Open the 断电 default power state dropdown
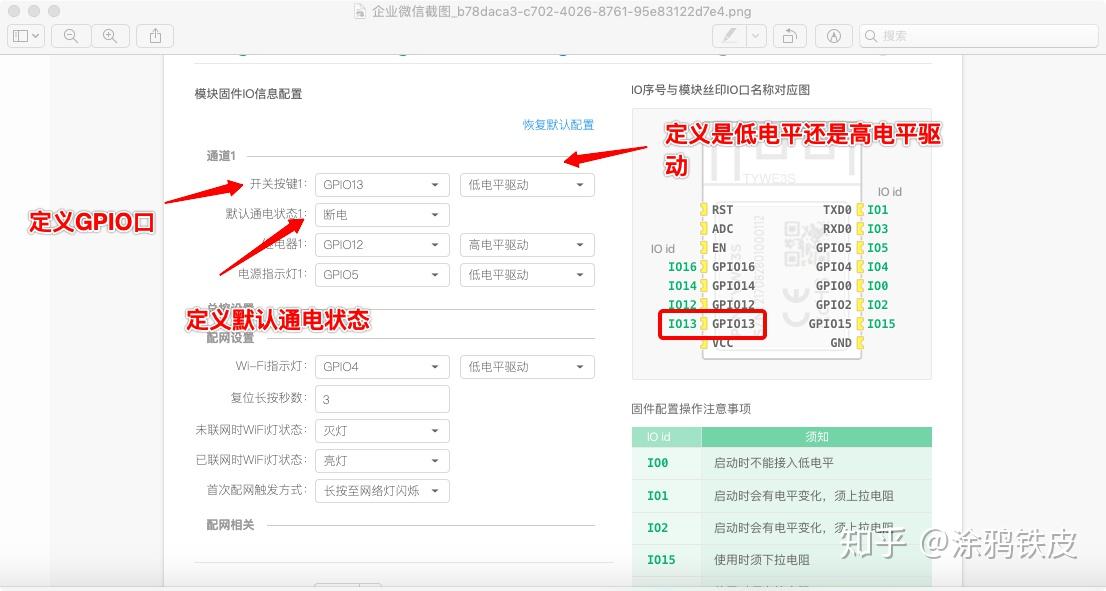1106x591 pixels. (x=381, y=214)
